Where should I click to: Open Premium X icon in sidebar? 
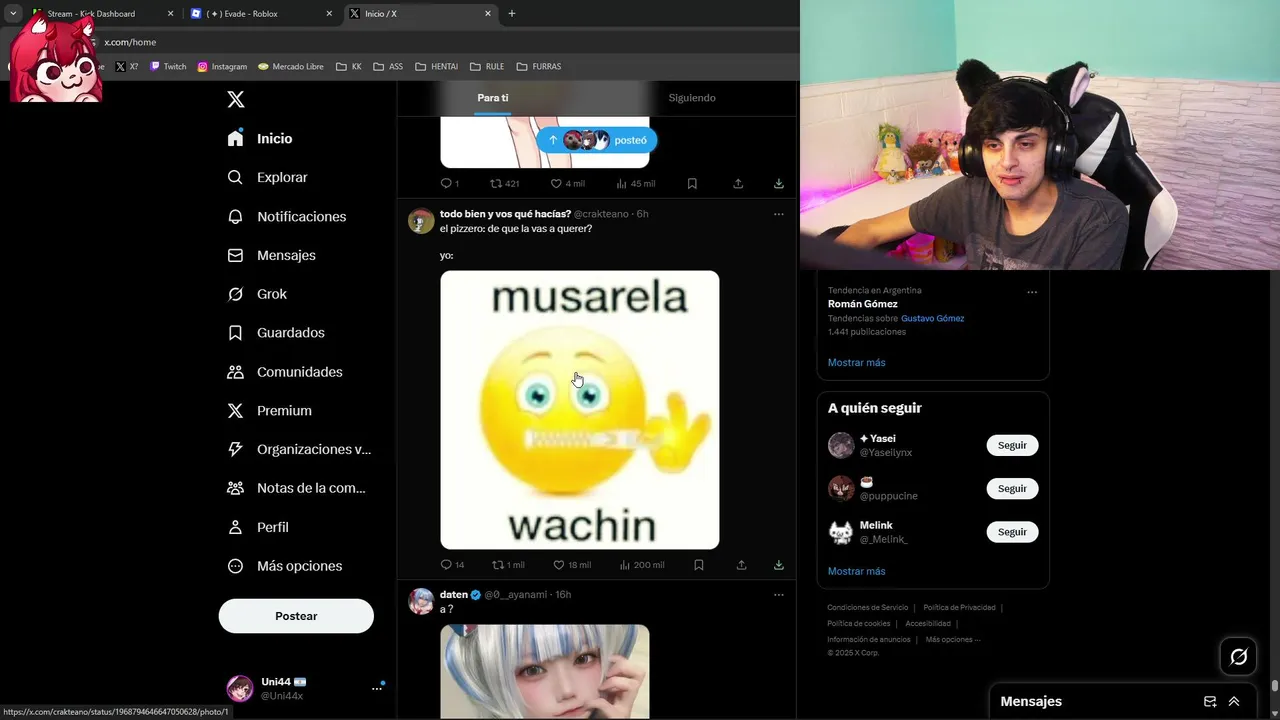235,410
